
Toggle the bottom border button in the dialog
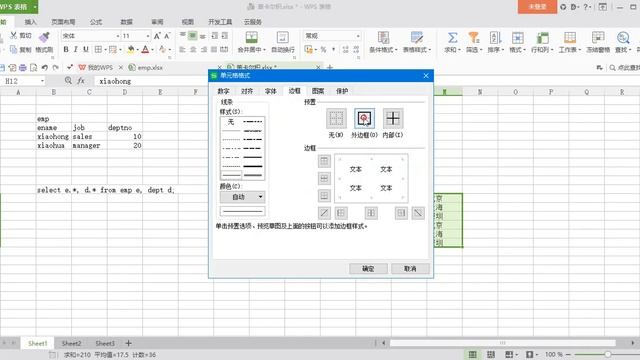[324, 196]
